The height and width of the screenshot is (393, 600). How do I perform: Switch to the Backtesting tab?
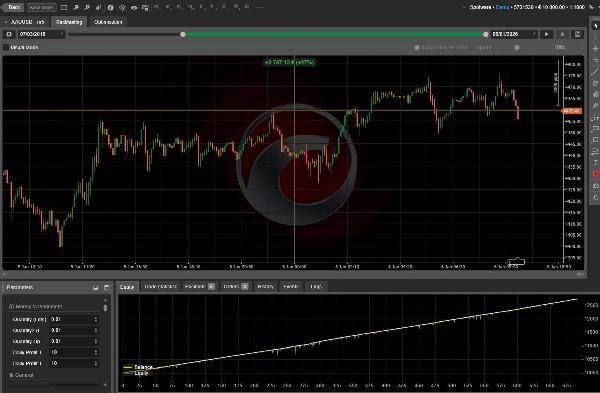[69, 22]
